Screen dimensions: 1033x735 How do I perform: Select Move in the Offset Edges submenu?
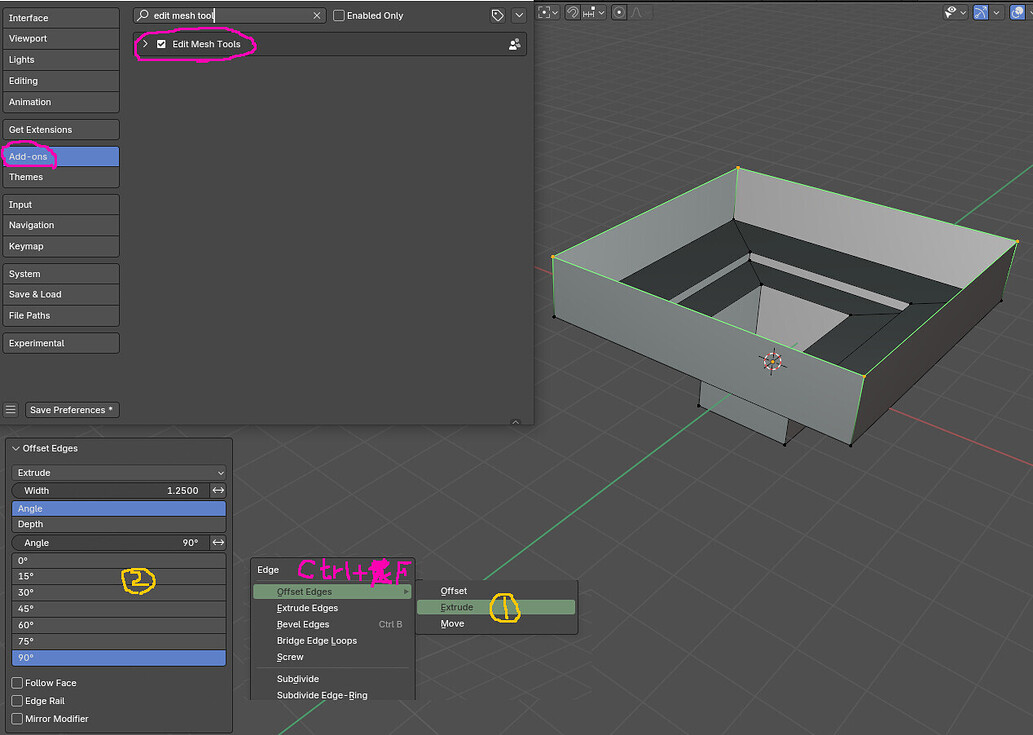coord(496,624)
